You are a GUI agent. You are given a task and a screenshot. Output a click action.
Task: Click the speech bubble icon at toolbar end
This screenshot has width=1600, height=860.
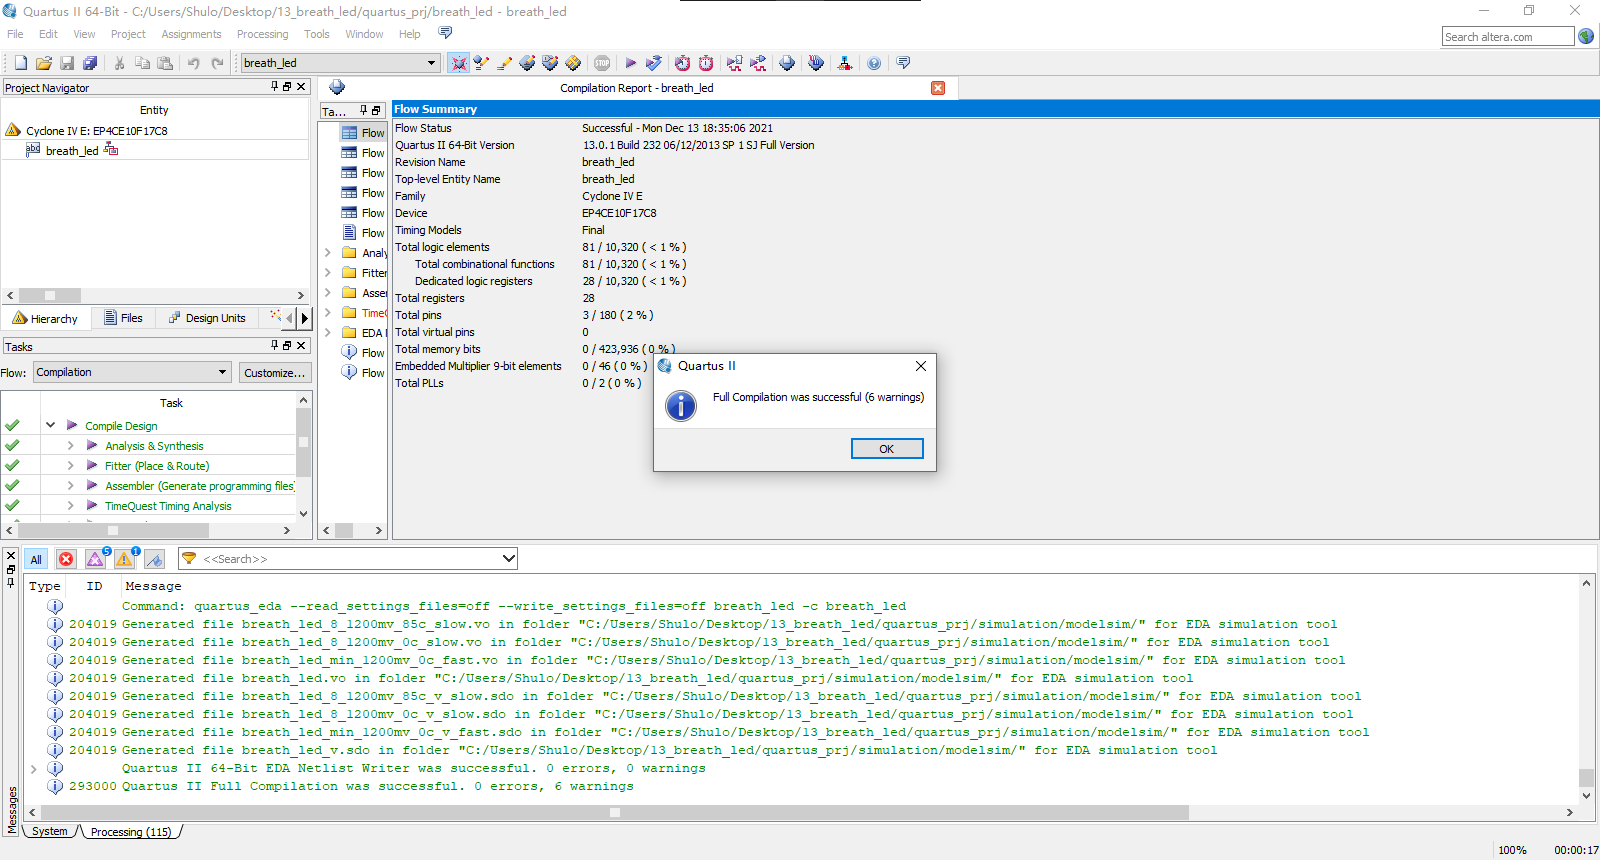point(903,63)
